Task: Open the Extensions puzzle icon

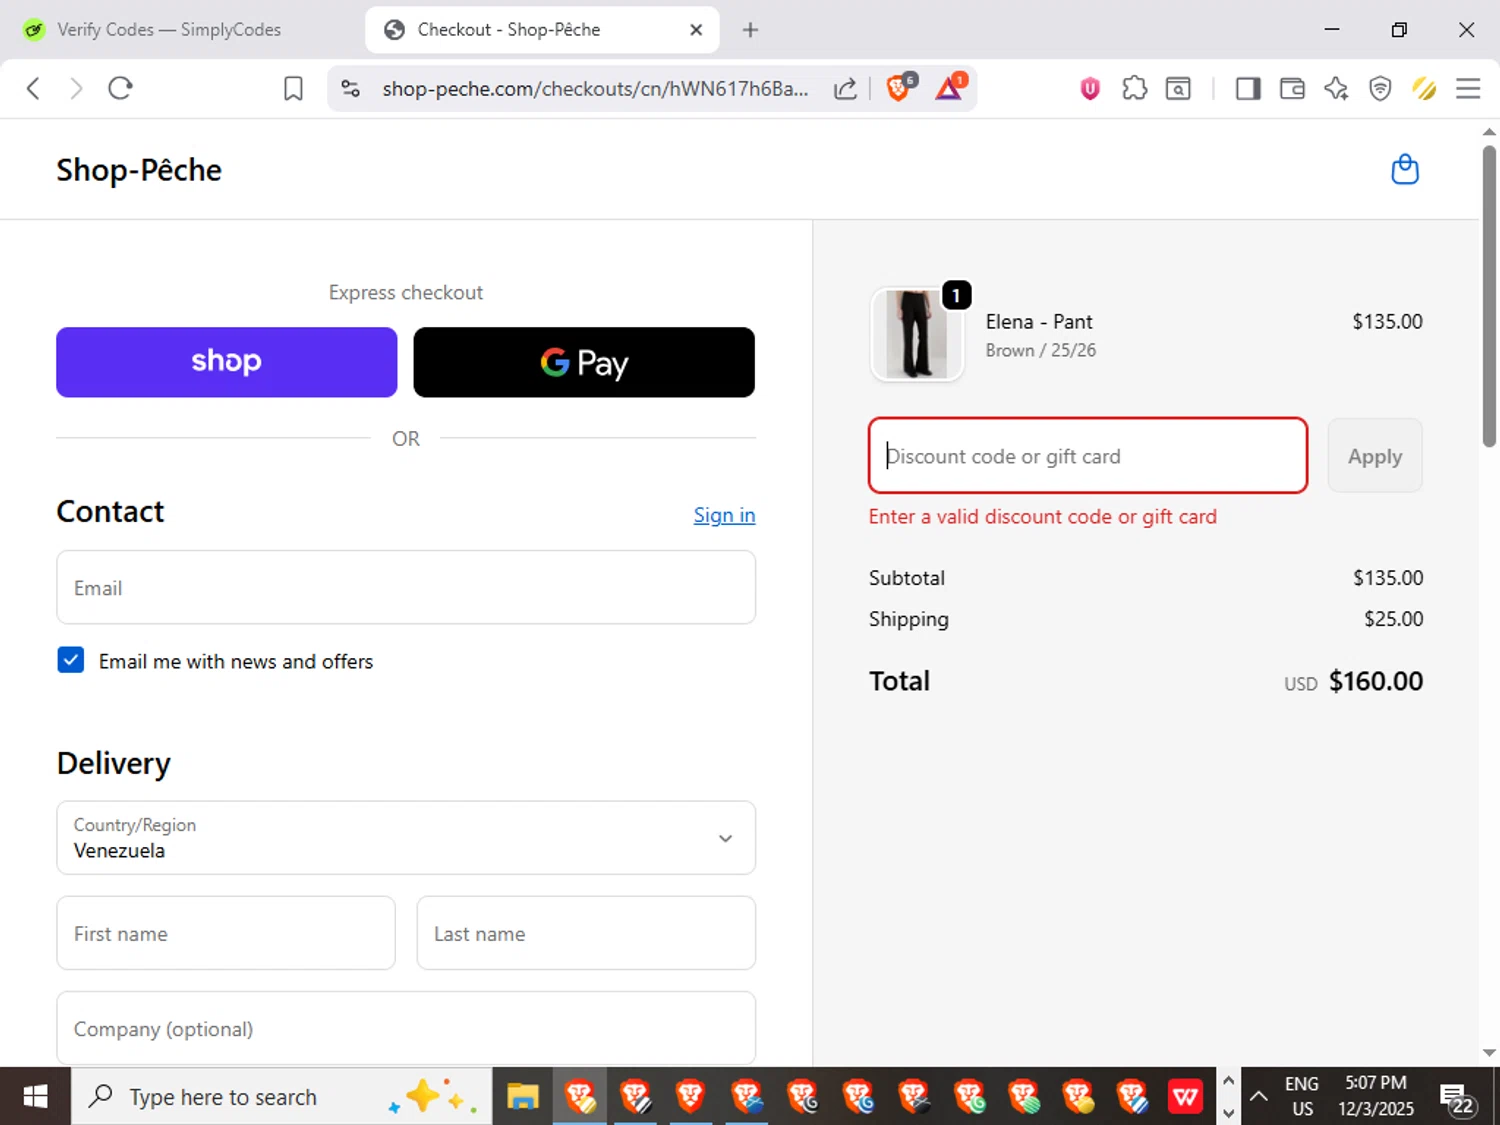Action: click(1134, 89)
